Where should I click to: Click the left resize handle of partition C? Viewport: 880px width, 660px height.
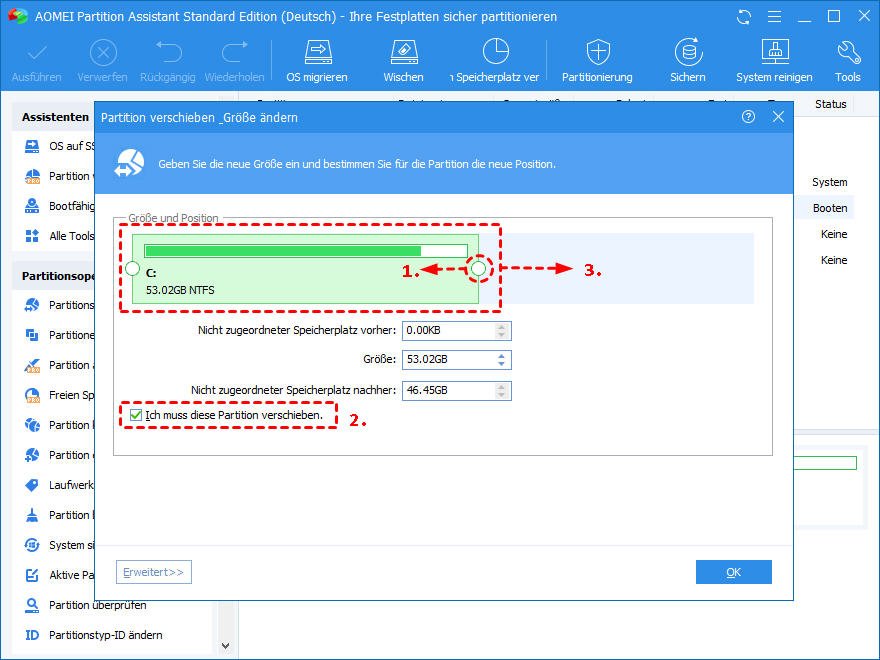(132, 268)
